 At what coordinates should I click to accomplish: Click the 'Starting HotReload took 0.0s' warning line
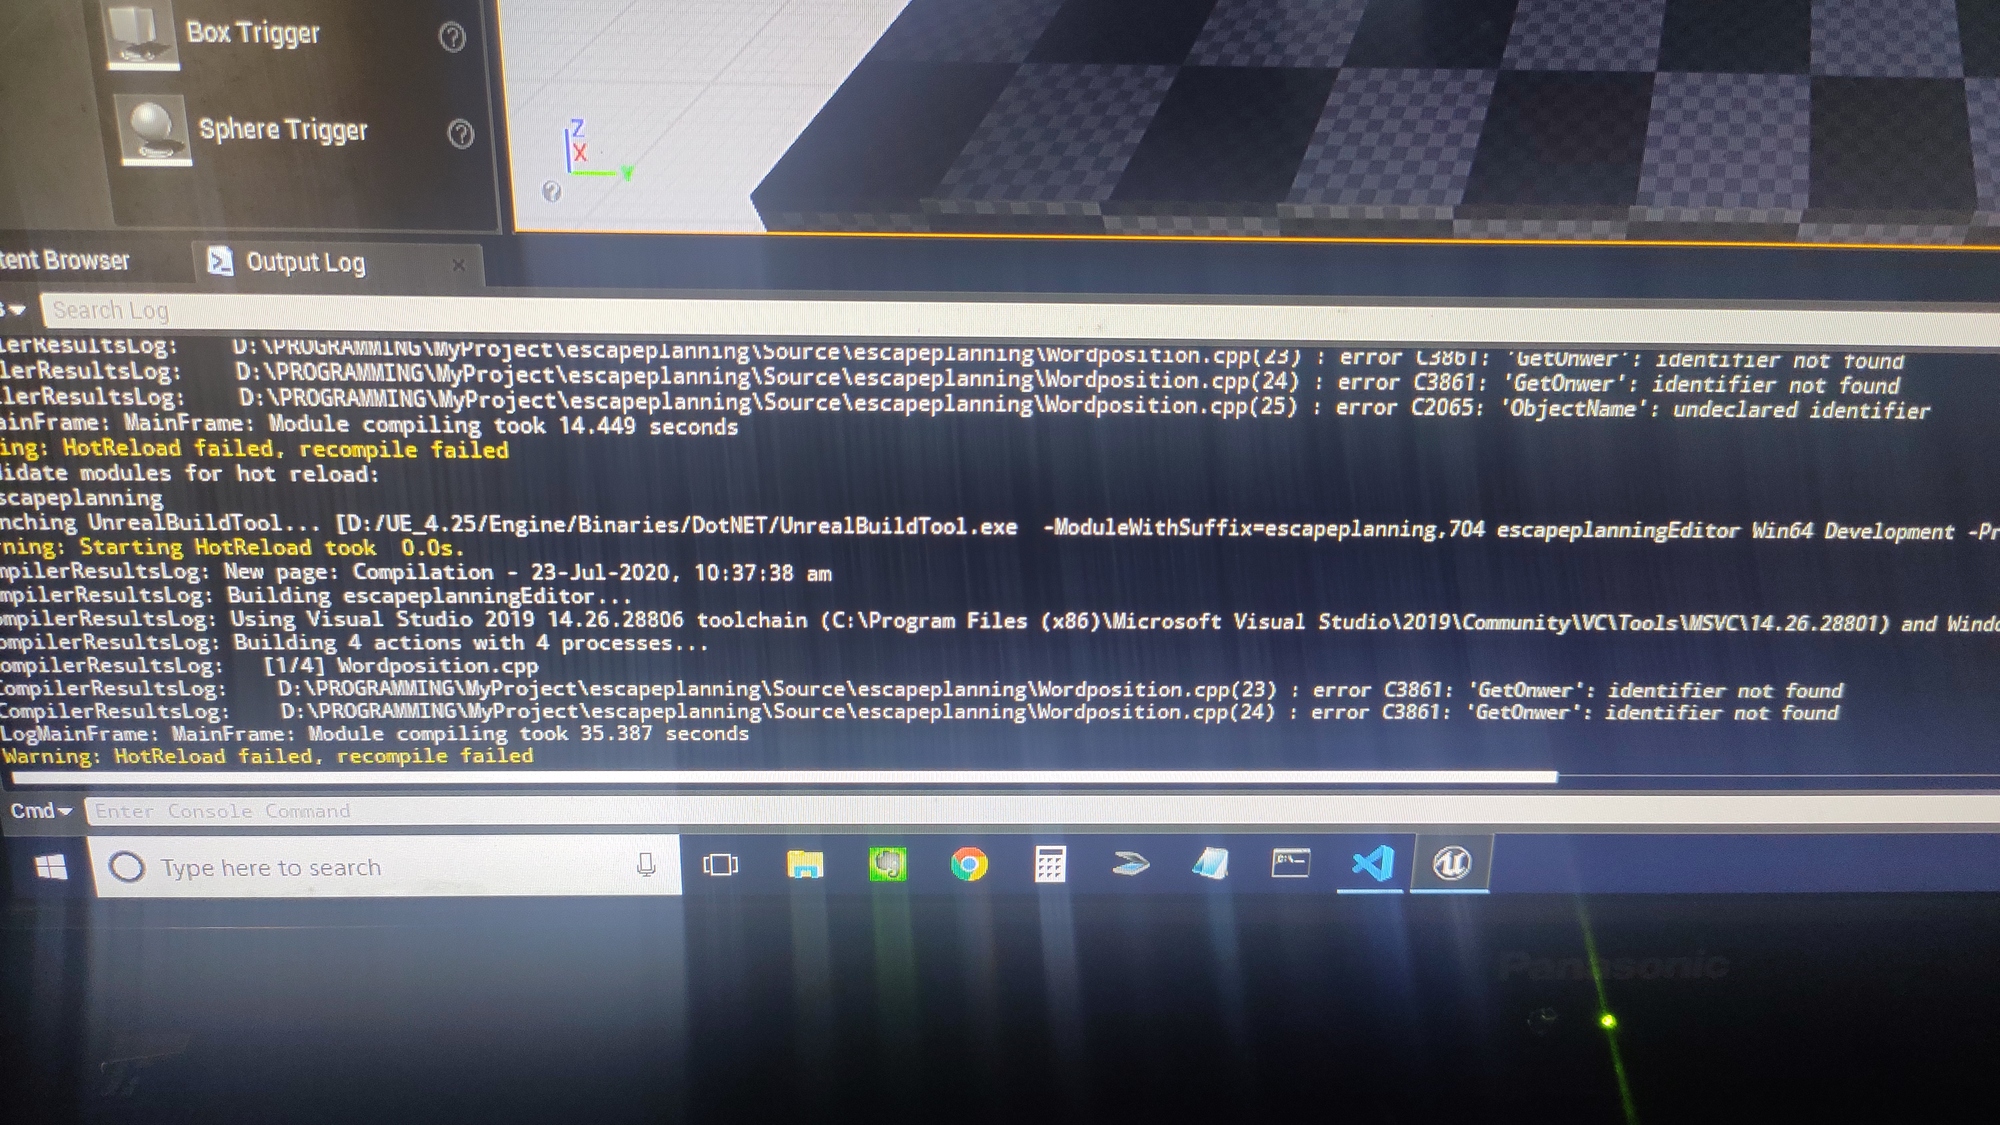[232, 548]
